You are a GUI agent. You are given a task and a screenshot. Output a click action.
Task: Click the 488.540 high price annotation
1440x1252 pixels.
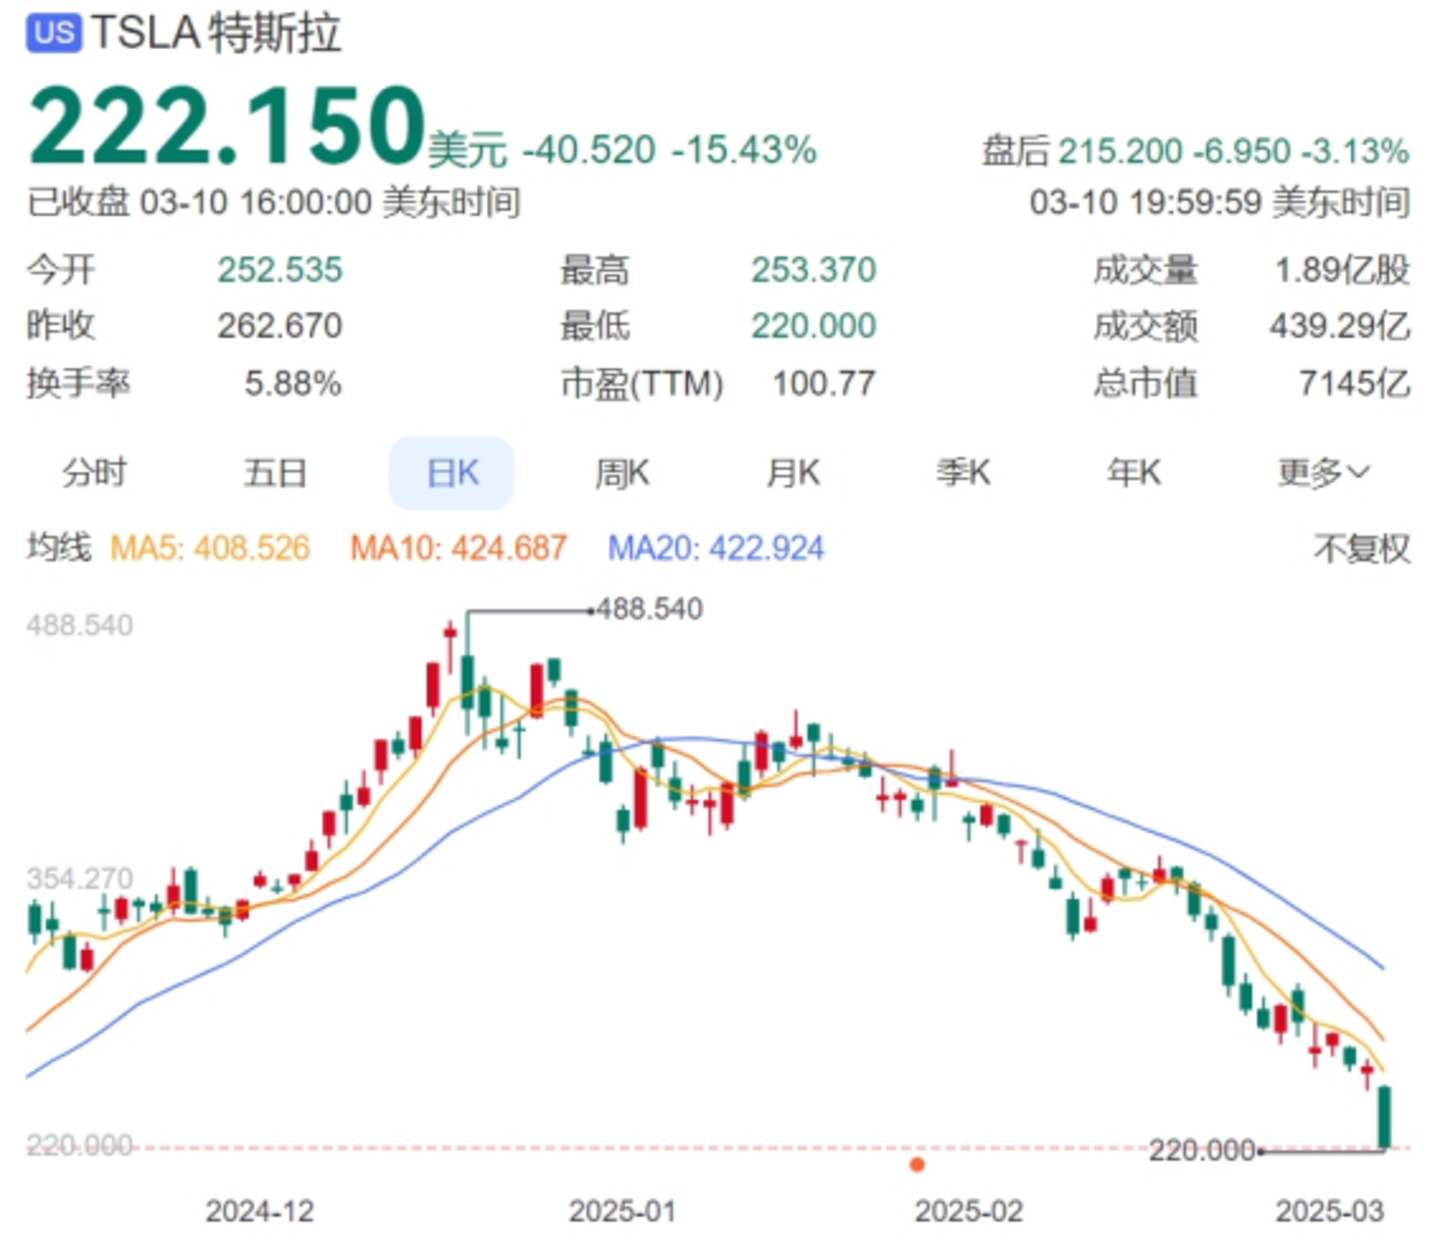tap(650, 609)
